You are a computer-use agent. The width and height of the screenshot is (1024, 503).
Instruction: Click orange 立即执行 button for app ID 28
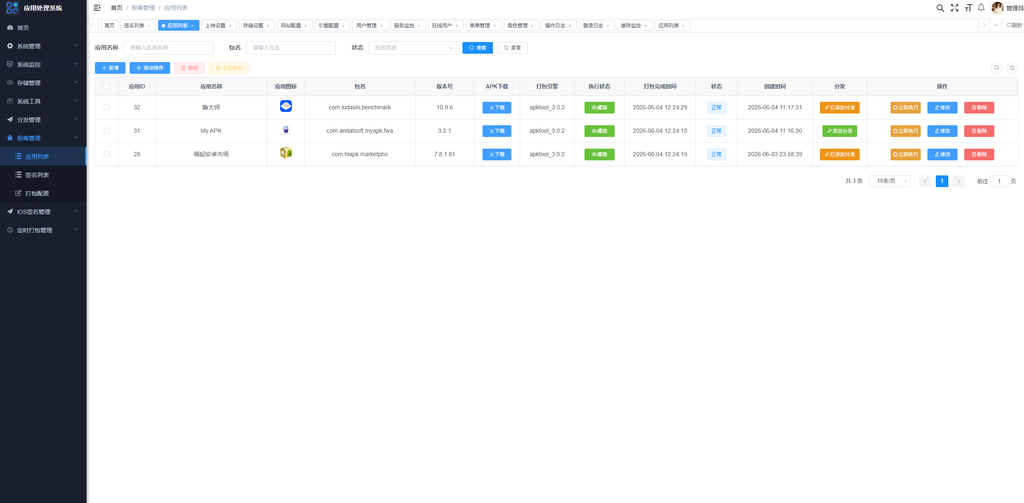pyautogui.click(x=906, y=154)
